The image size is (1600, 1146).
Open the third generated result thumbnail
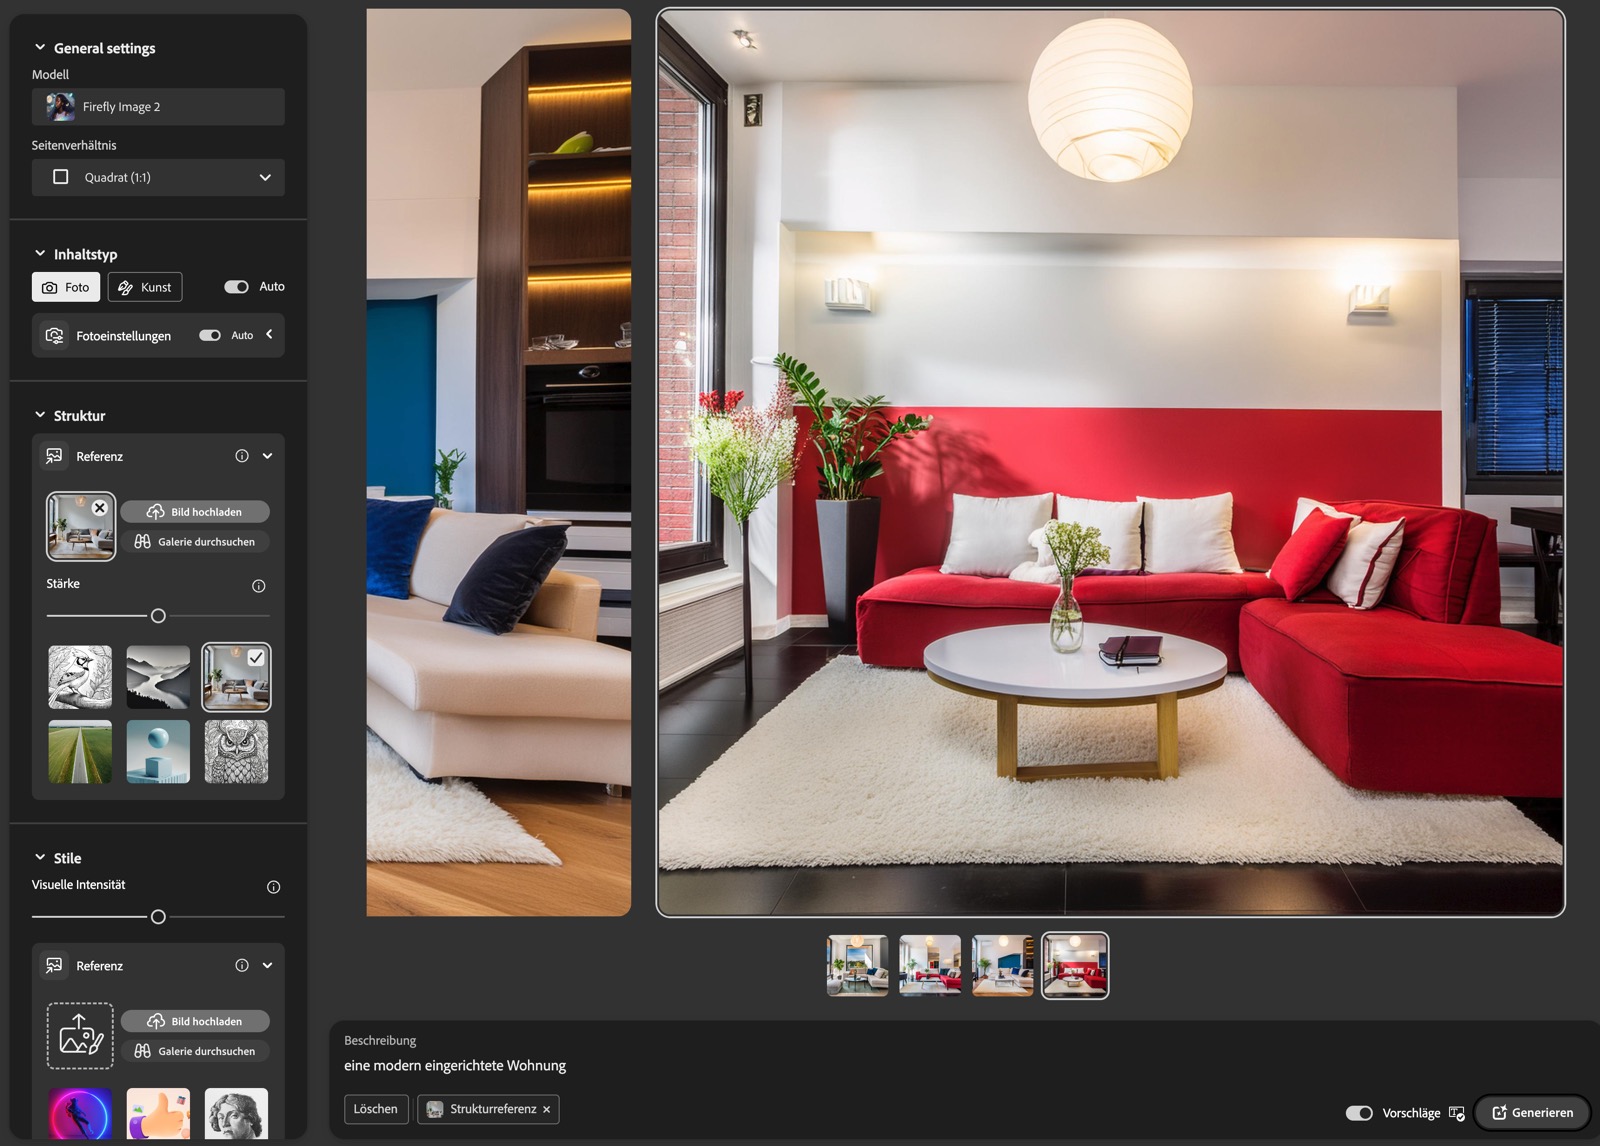[x=1002, y=965]
